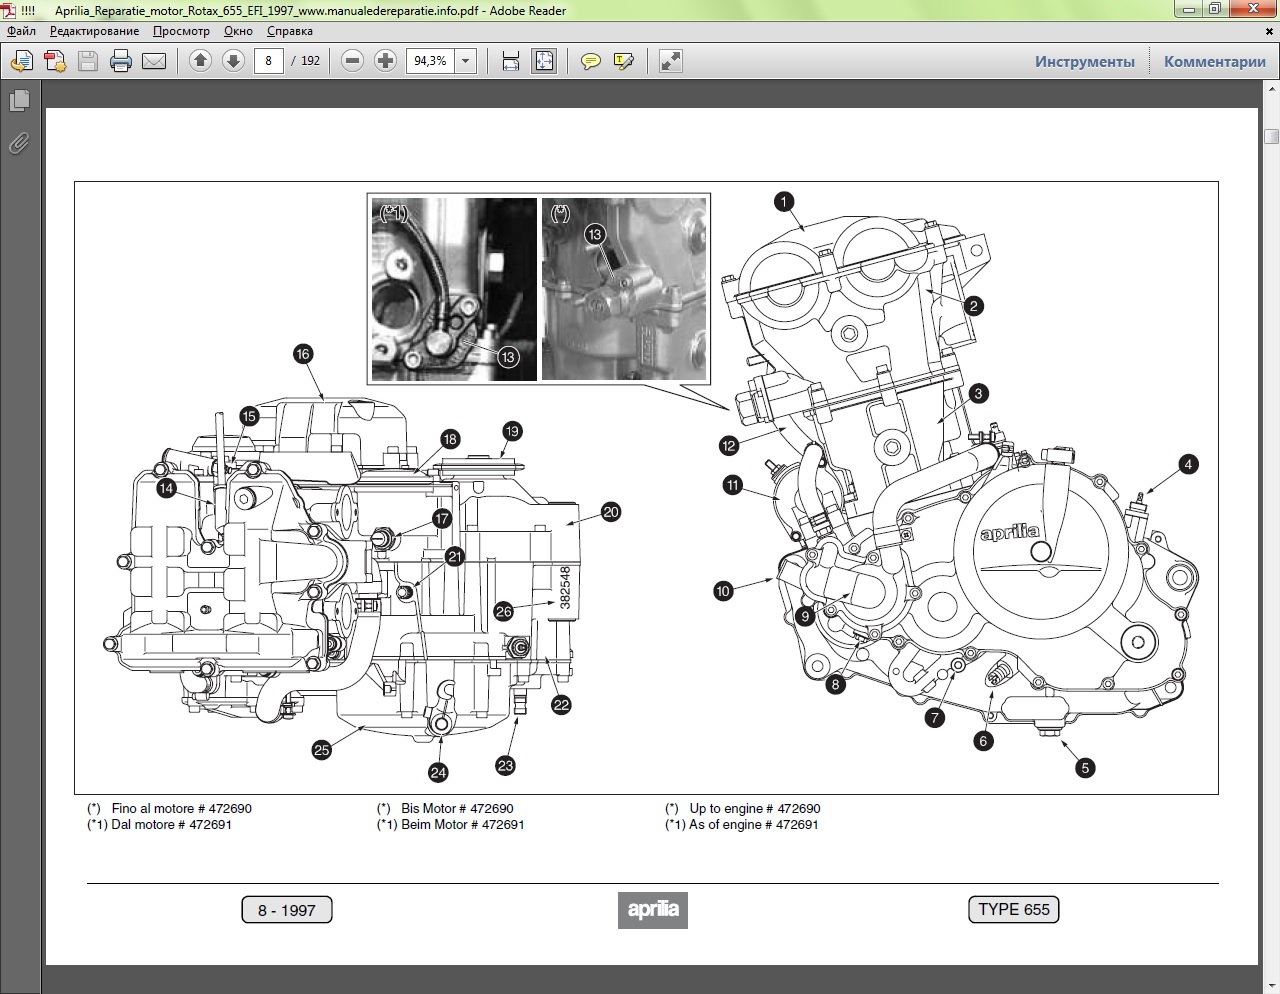Send file by email envelope icon
The width and height of the screenshot is (1280, 994).
coord(154,61)
